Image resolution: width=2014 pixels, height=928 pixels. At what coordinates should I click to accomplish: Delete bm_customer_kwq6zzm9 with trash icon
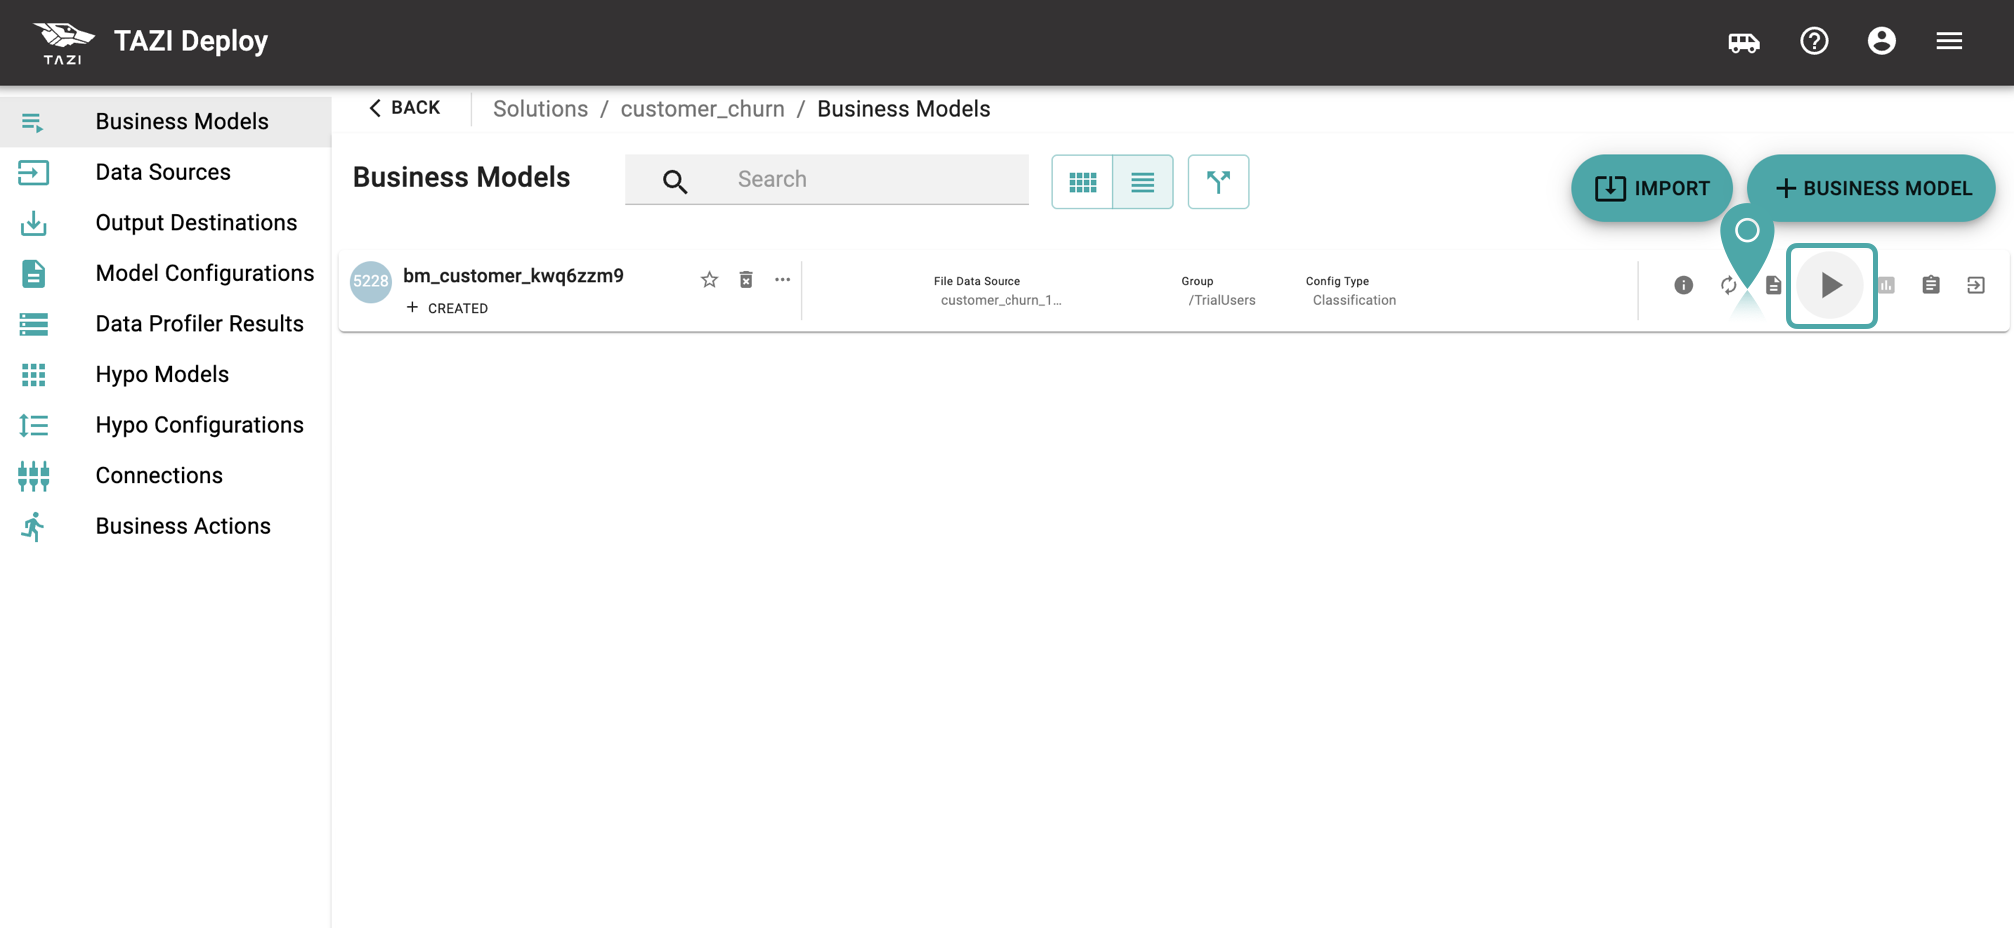pyautogui.click(x=746, y=280)
